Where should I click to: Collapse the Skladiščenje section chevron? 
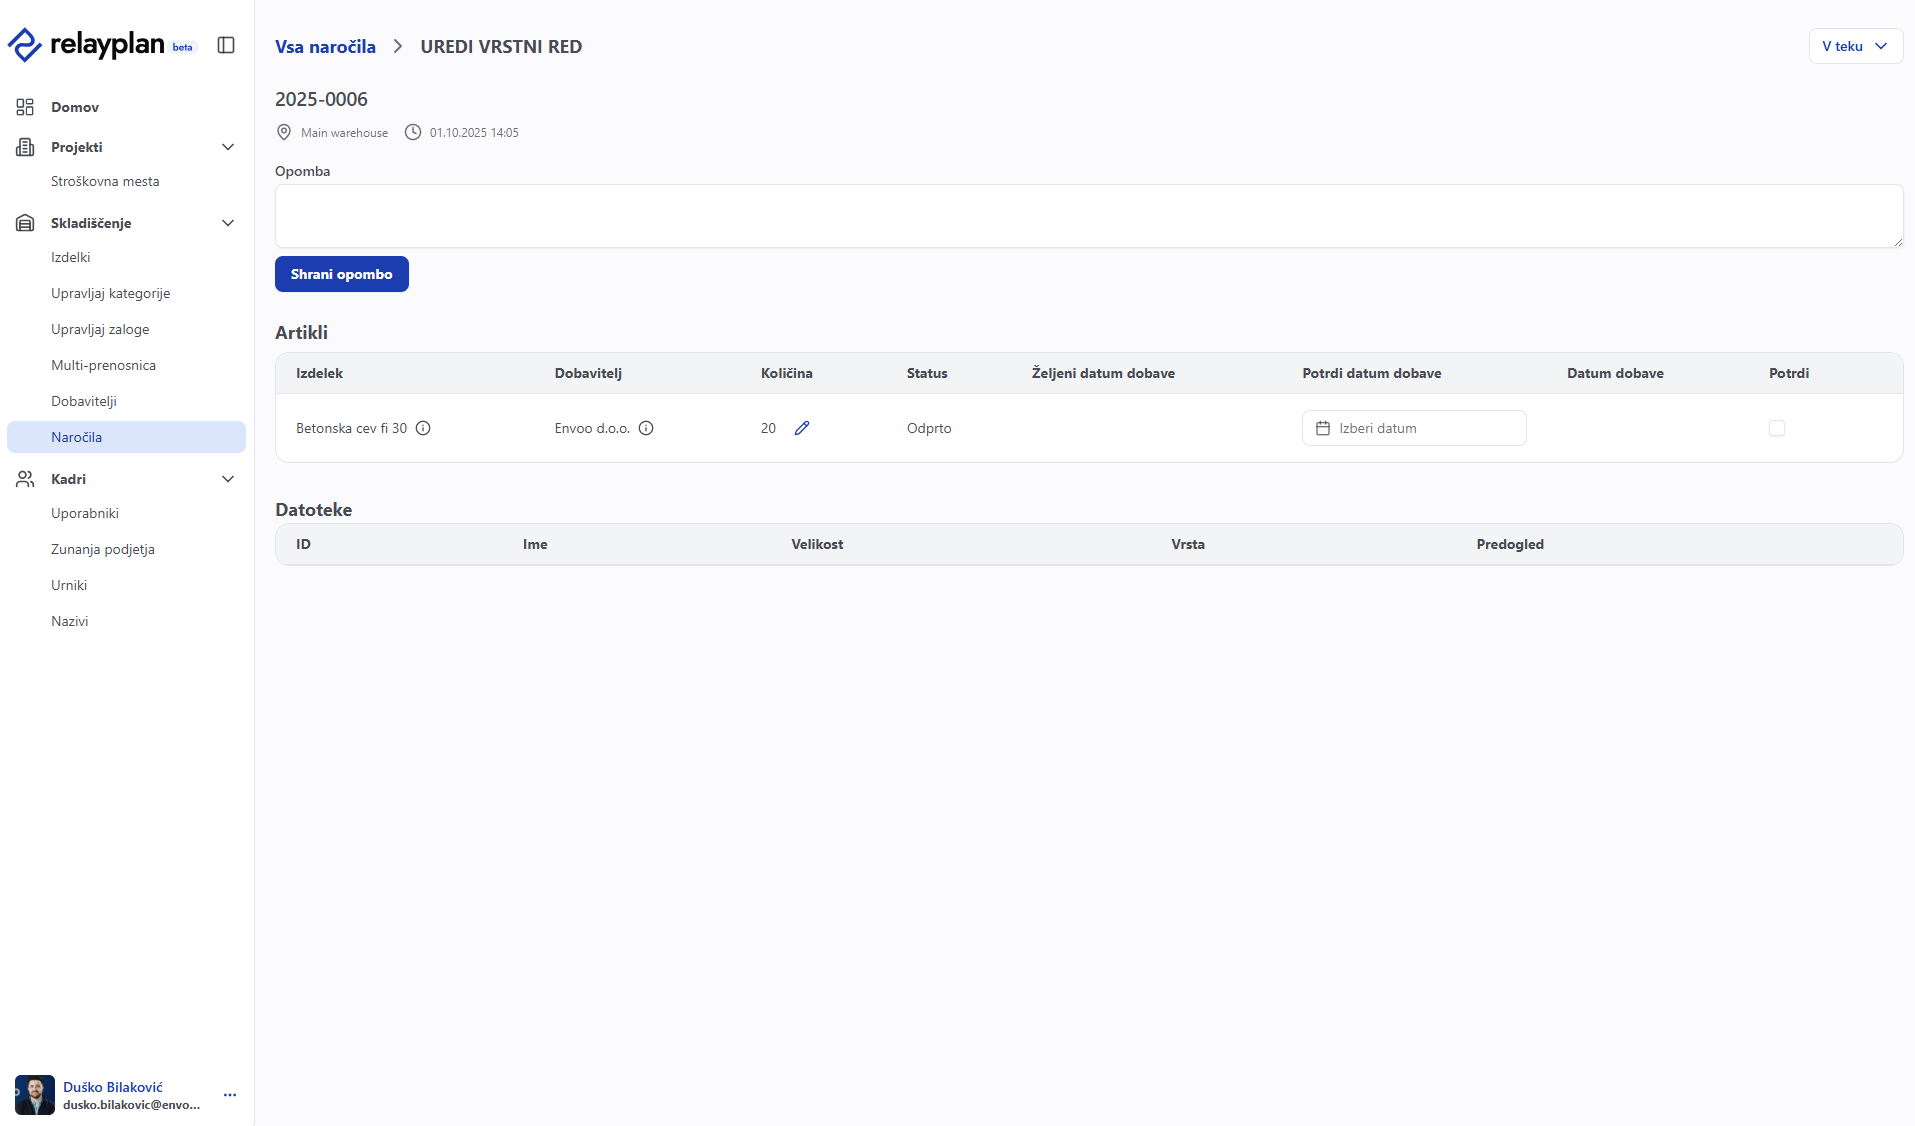tap(228, 223)
